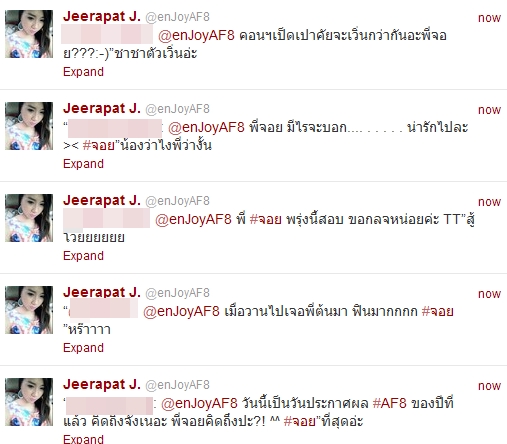Click the @enJoyAF8 handle beside the third tweet's name

(177, 201)
